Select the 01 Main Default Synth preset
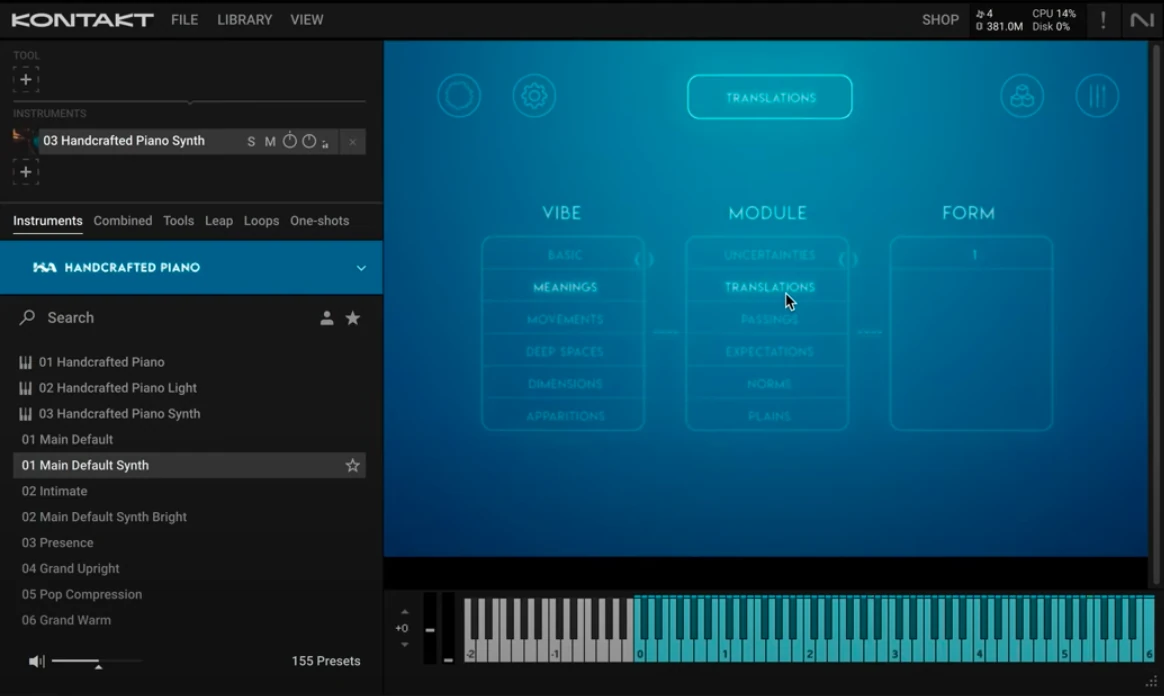 click(x=189, y=465)
